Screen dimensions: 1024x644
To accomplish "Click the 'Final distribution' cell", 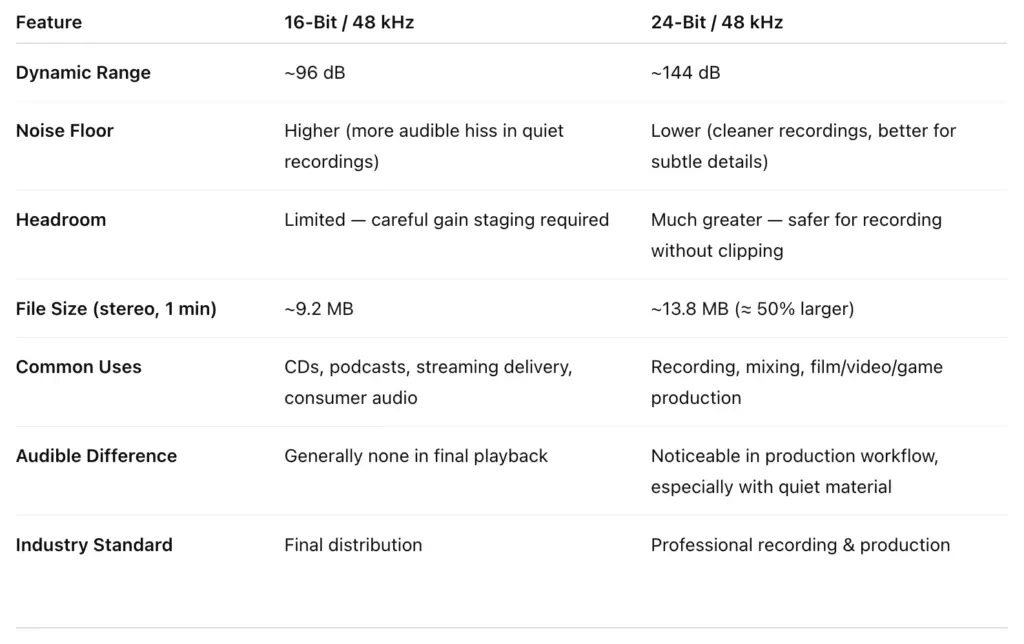I will [353, 545].
